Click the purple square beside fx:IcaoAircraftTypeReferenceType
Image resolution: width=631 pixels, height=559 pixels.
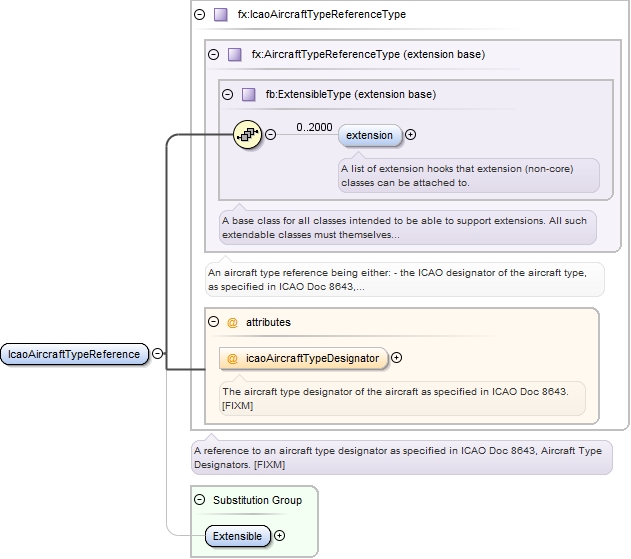pos(220,15)
